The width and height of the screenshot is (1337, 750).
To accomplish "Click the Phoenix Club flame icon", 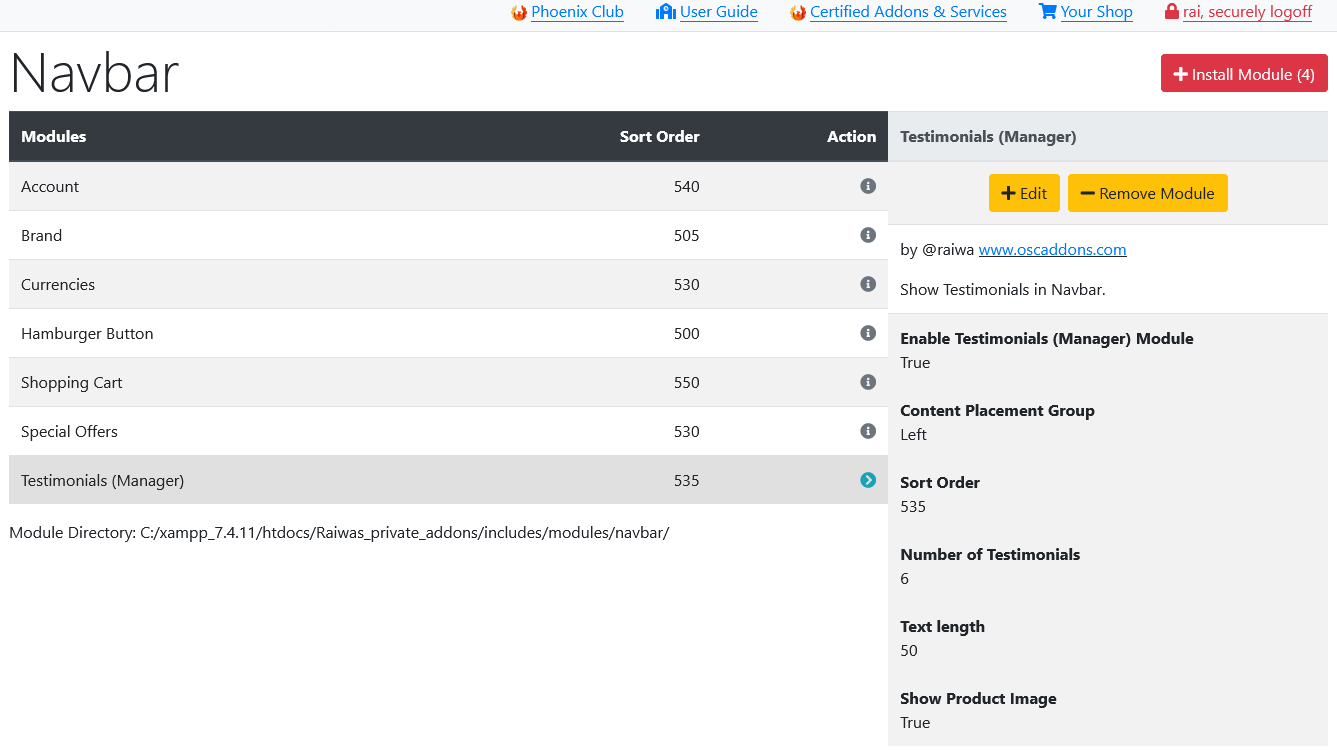I will click(x=519, y=13).
